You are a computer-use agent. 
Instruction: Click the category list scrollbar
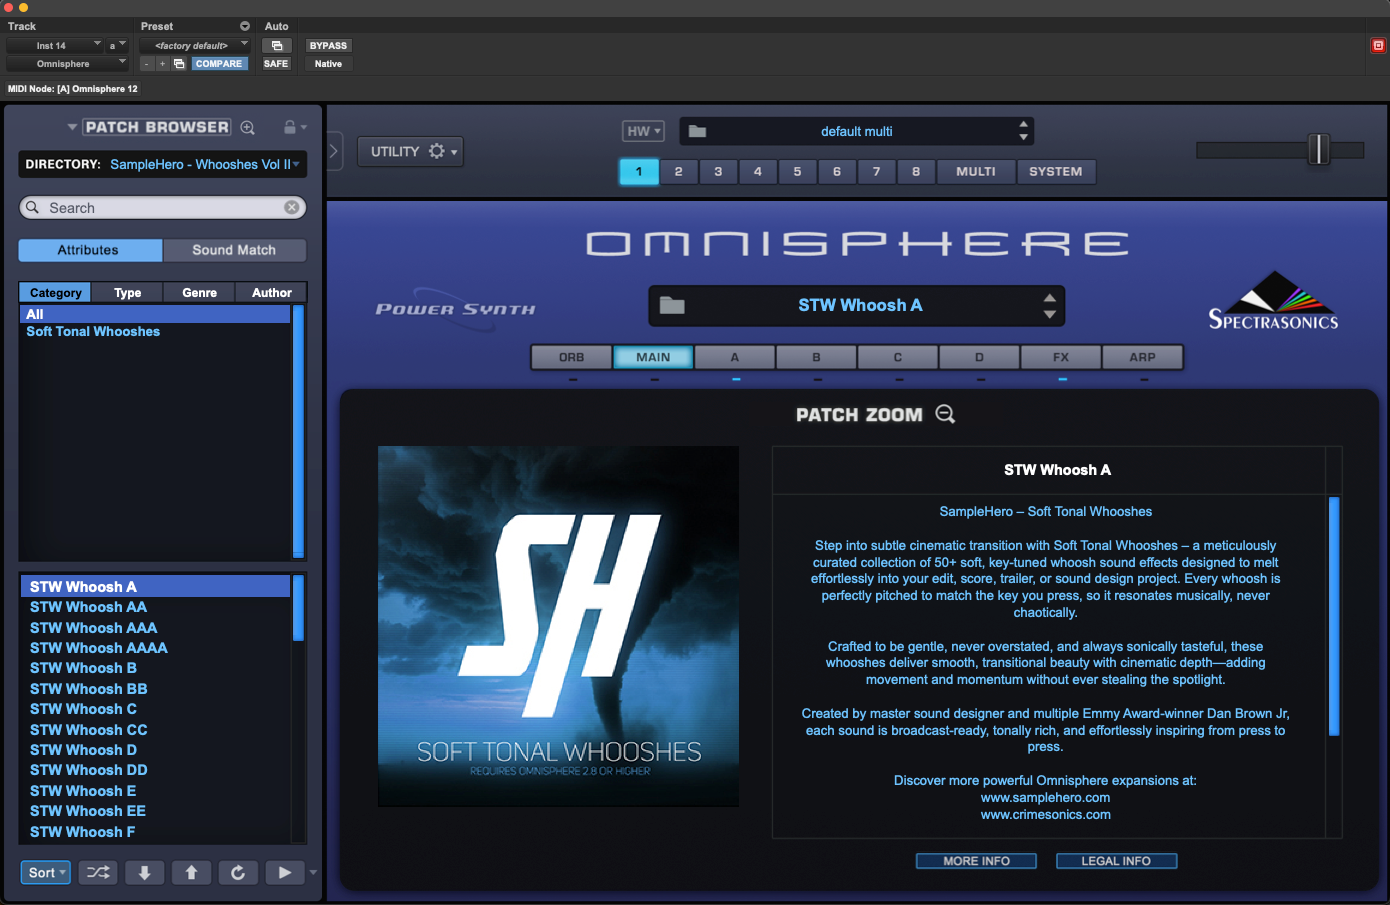298,430
